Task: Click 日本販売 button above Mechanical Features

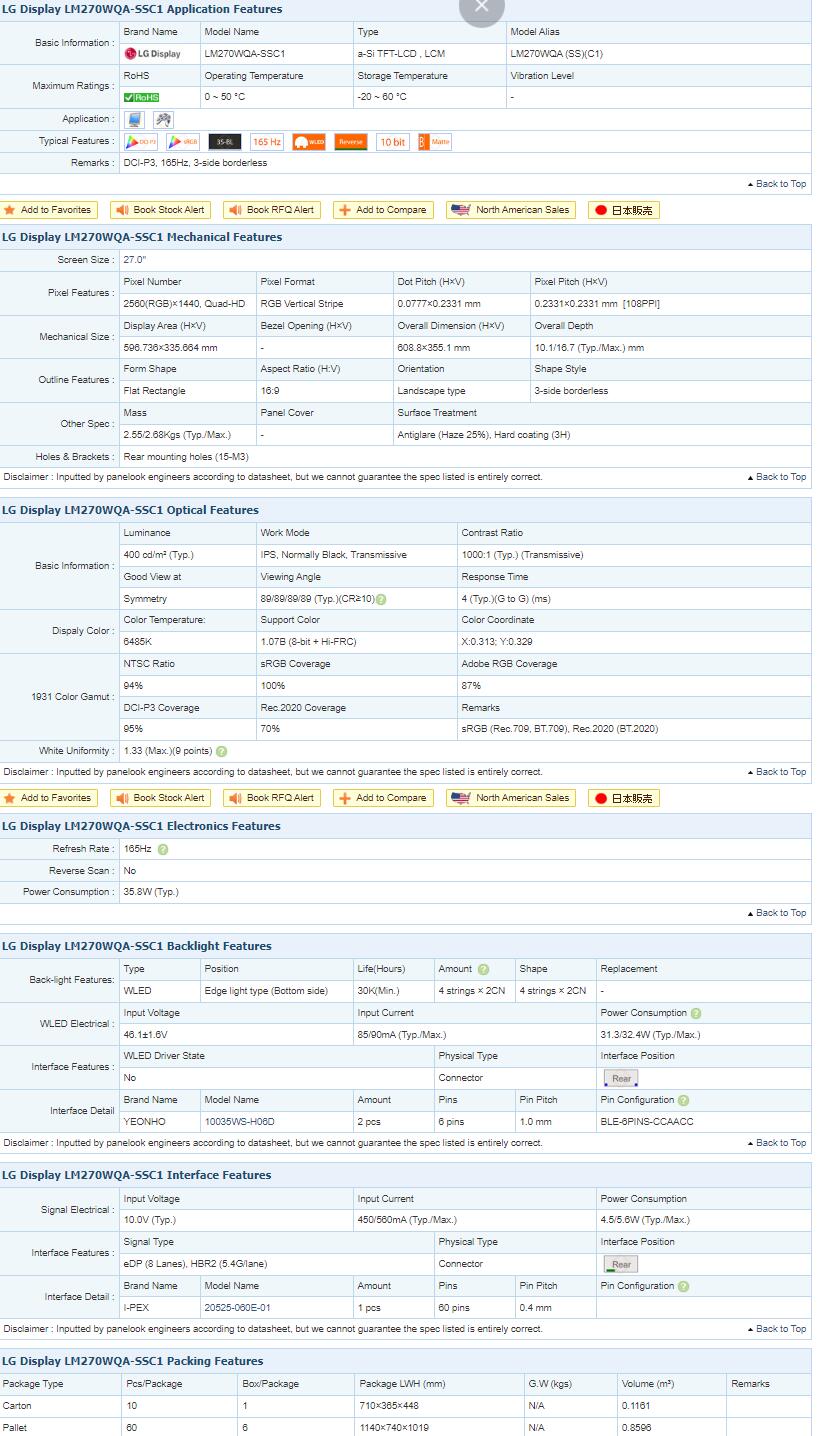Action: pos(624,210)
